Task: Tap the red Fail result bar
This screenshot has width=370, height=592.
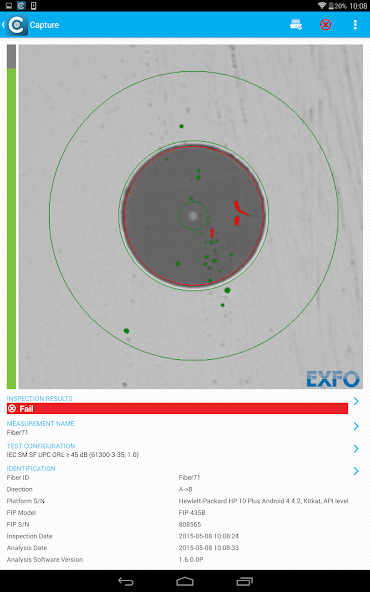Action: tap(177, 409)
